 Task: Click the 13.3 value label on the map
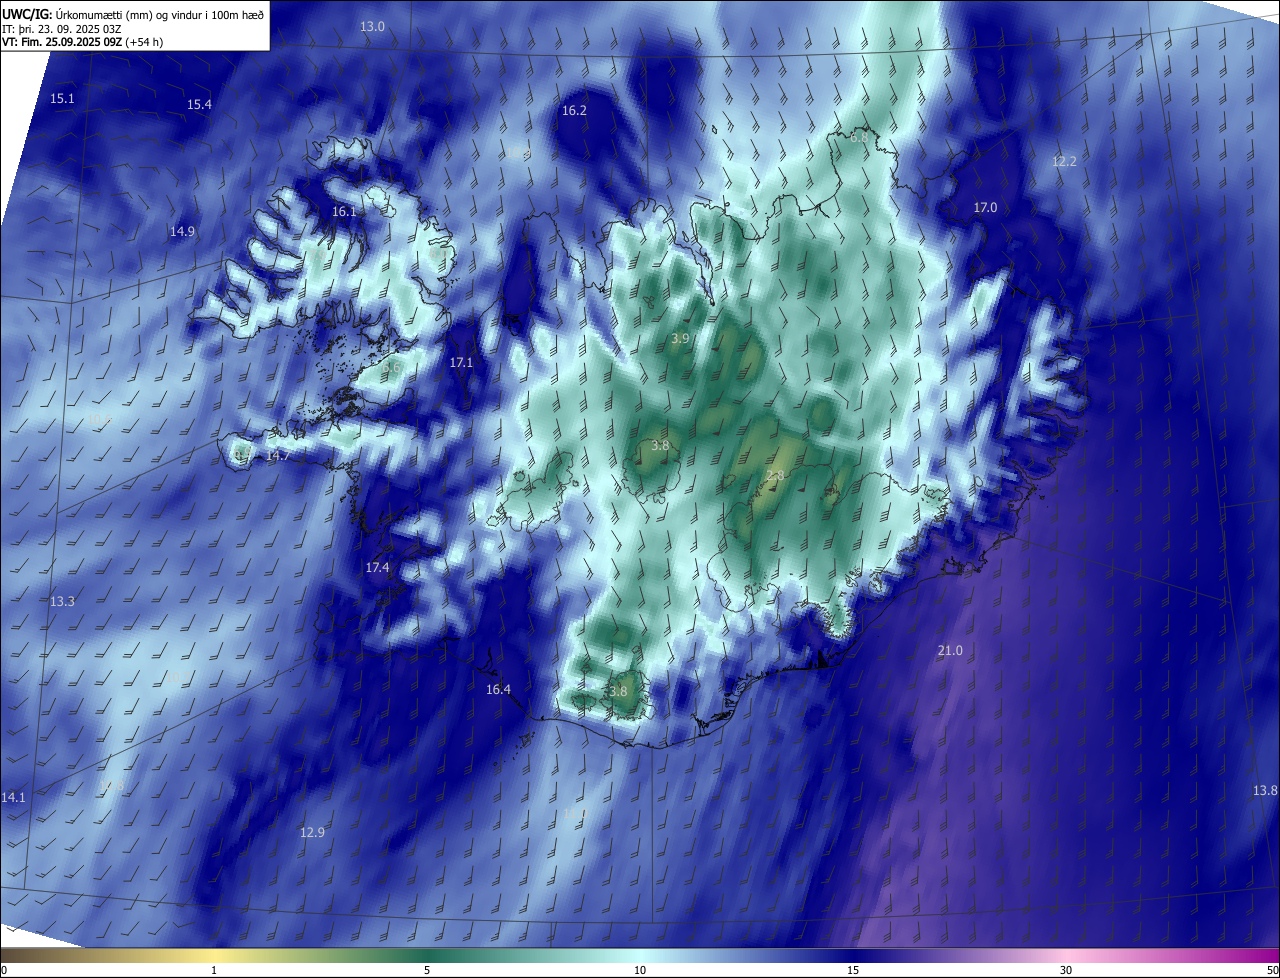coord(62,601)
